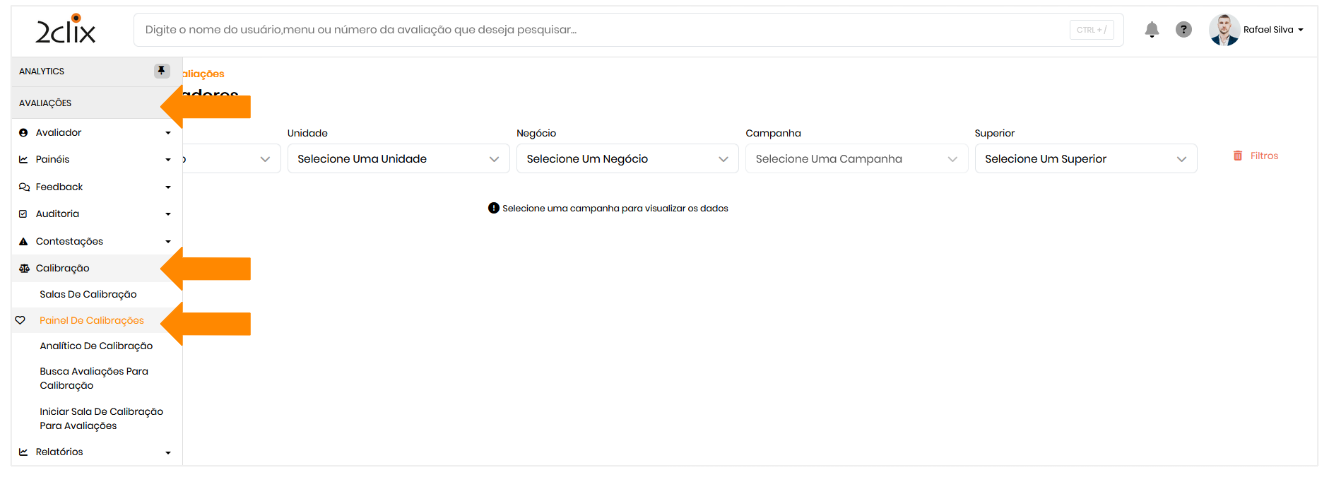The width and height of the screenshot is (1328, 477).
Task: Click the sidebar pin icon
Action: (162, 71)
